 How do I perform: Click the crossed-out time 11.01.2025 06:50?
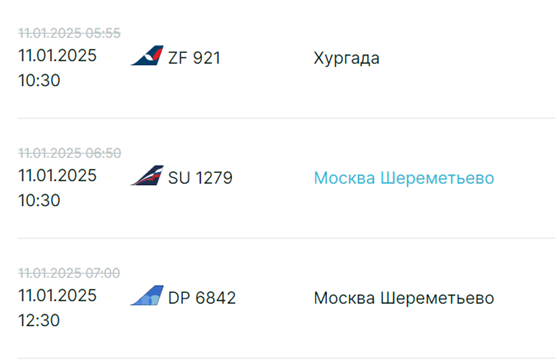click(x=70, y=153)
